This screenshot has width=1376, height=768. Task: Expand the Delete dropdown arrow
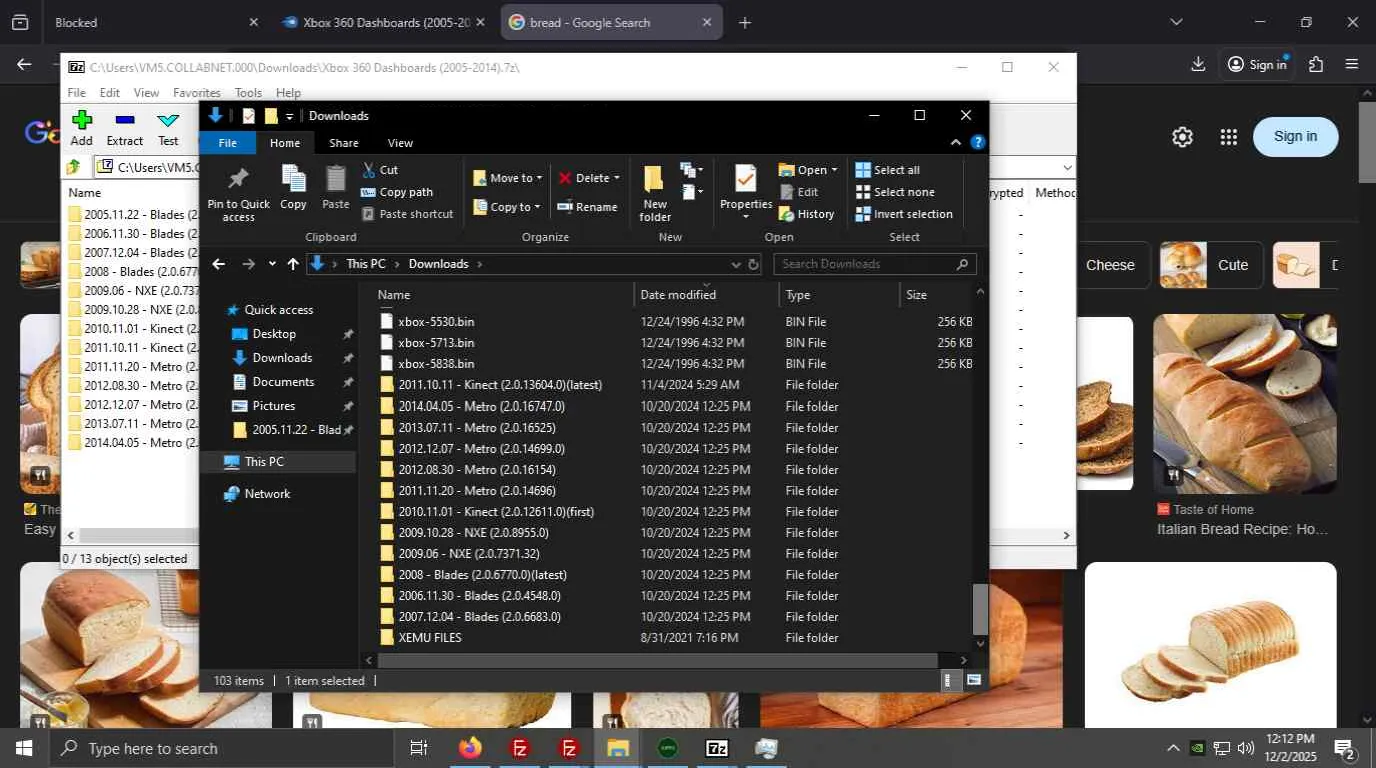(x=616, y=178)
